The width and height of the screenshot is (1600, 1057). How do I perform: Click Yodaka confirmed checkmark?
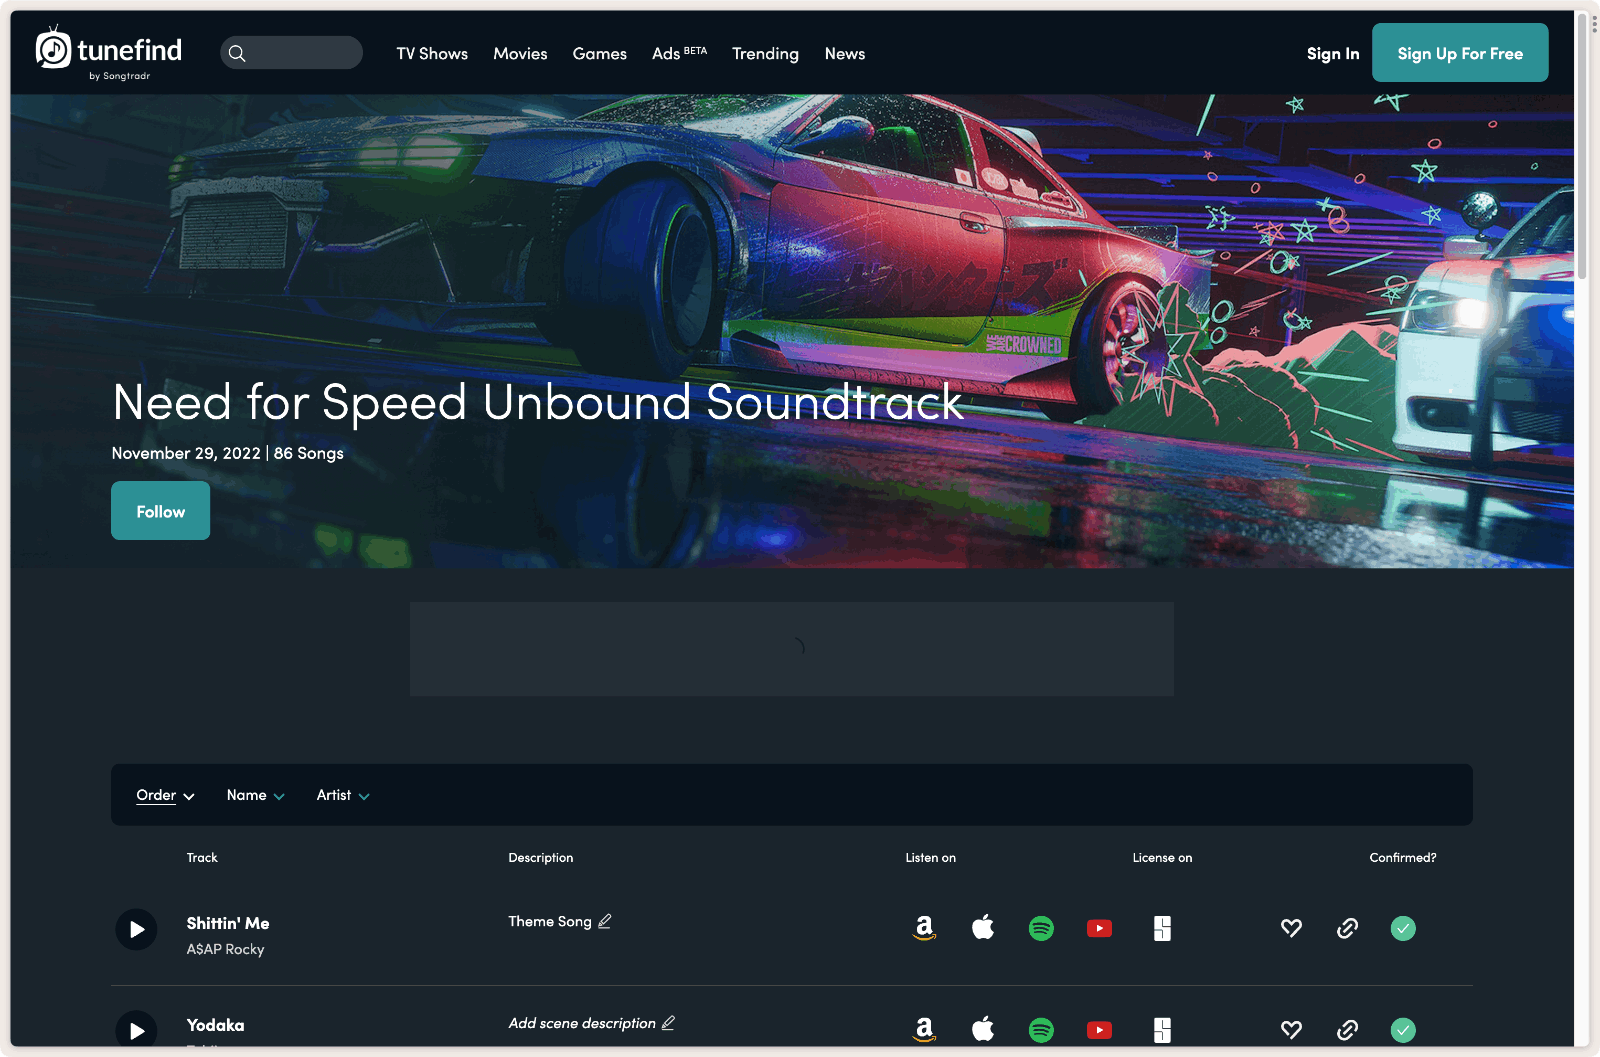tap(1403, 1030)
